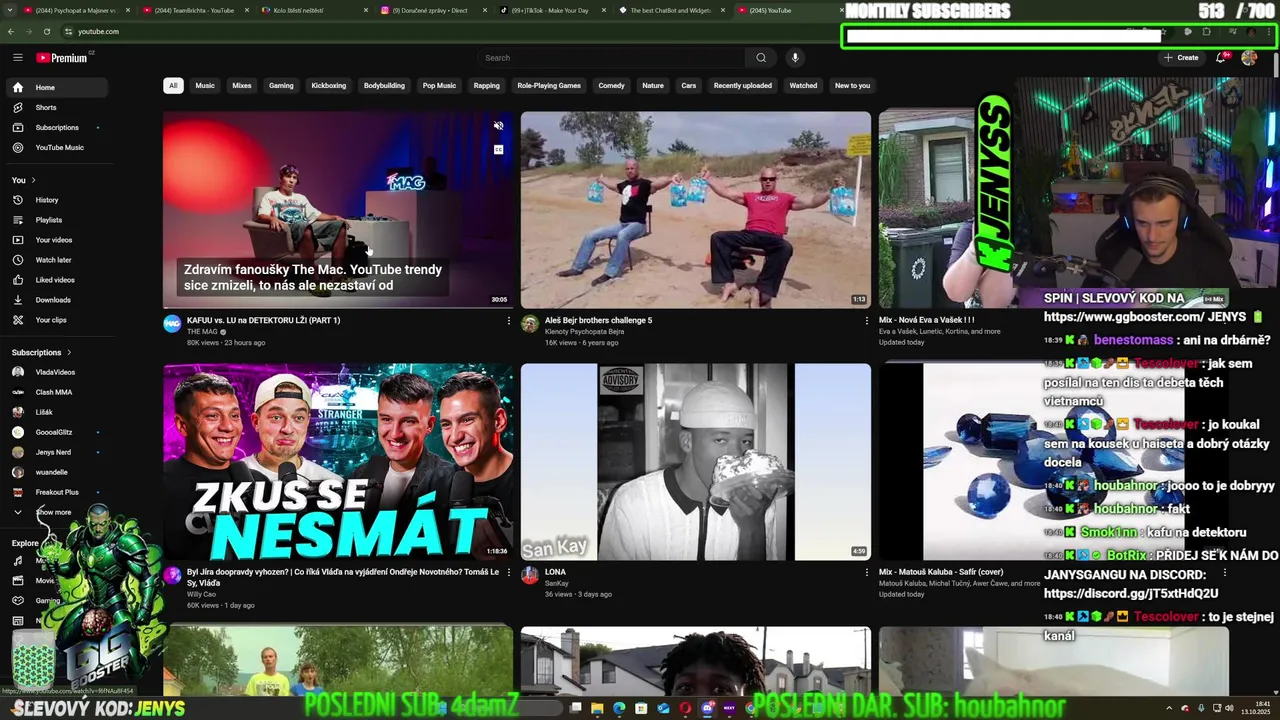
Task: Open Subscriptions in the sidebar
Action: [x=56, y=127]
